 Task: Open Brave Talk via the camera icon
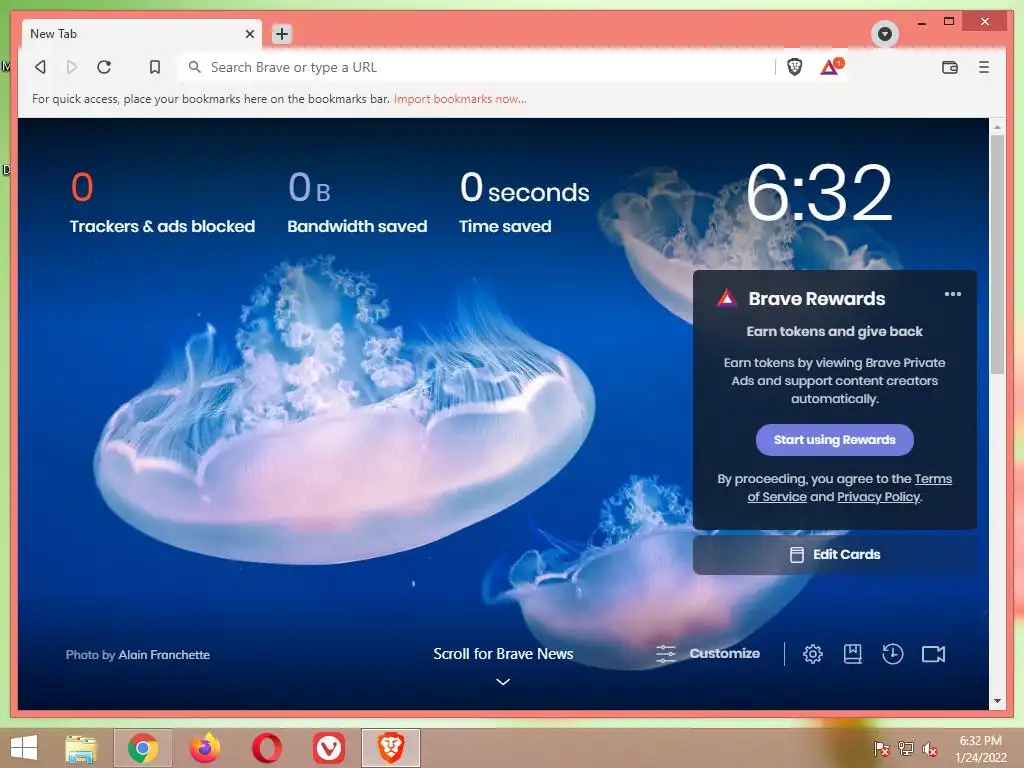point(933,654)
